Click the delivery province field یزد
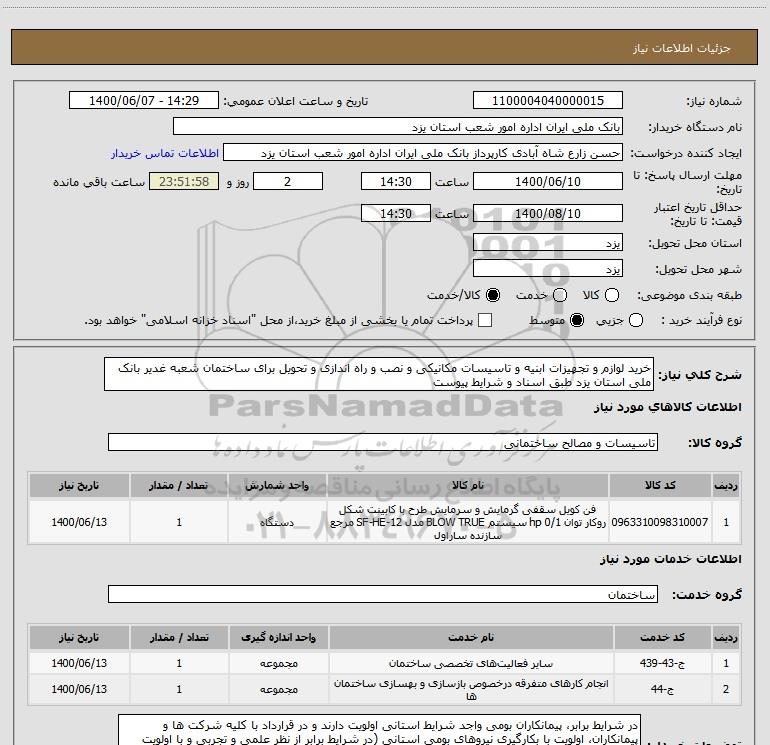Viewport: 770px width, 745px height. [548, 243]
